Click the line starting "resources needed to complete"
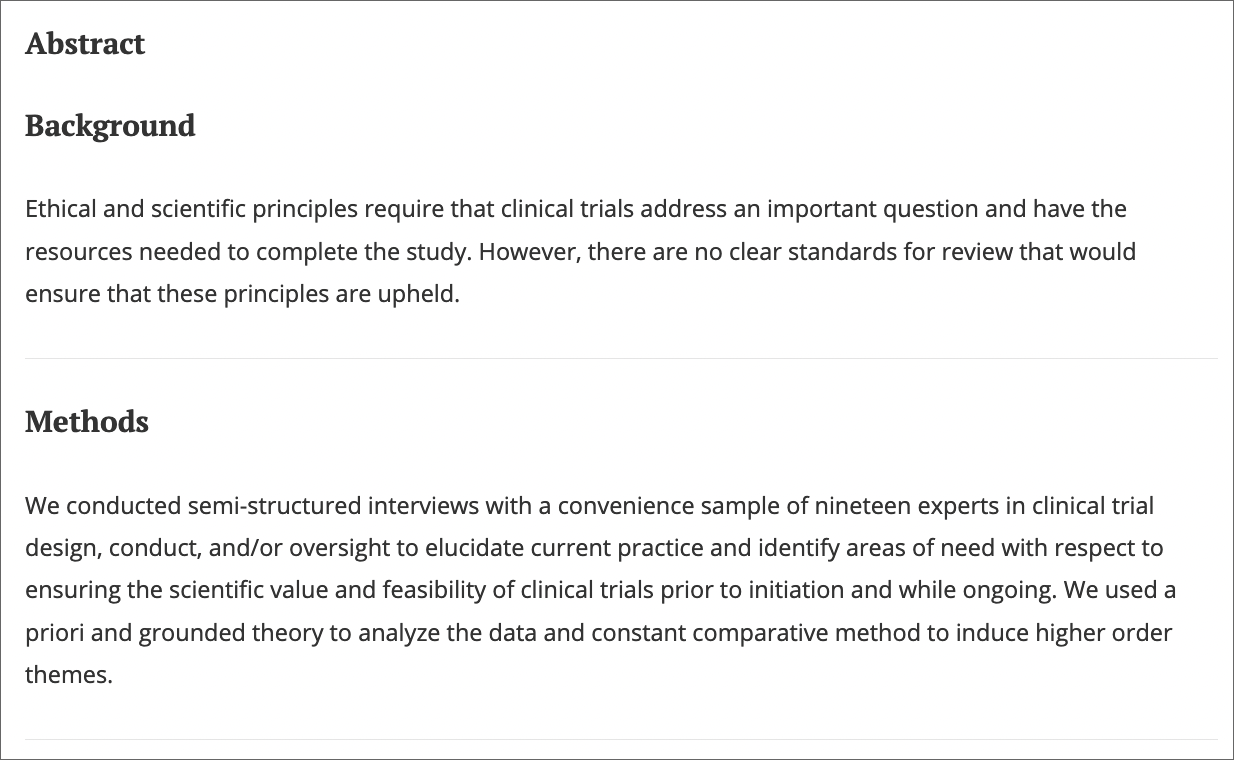The image size is (1234, 760). pyautogui.click(x=580, y=251)
